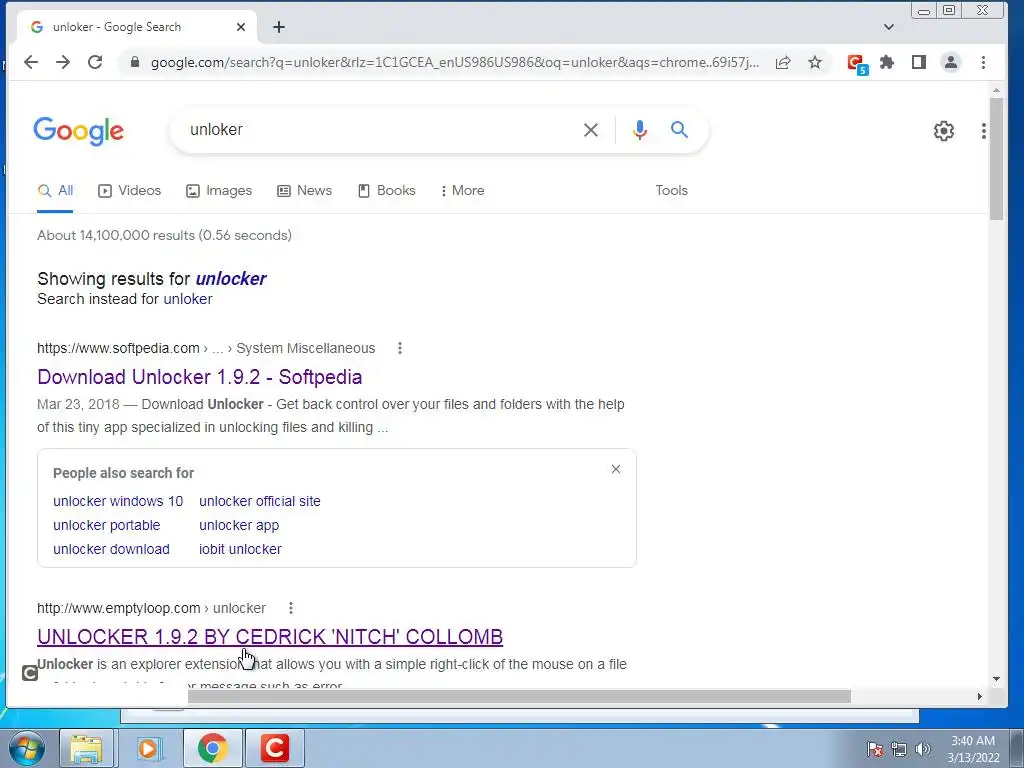
Task: Click the horizontal scrollbar thumb
Action: pos(519,697)
